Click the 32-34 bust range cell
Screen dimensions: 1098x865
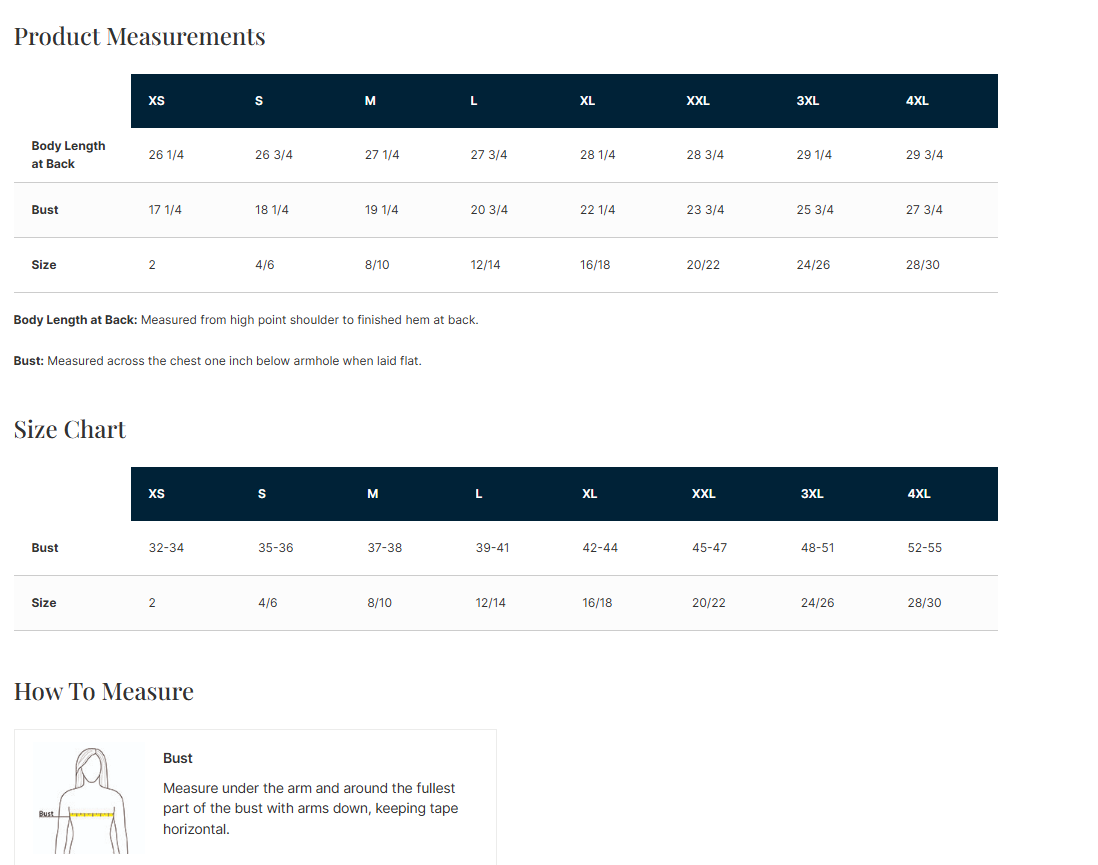(166, 548)
